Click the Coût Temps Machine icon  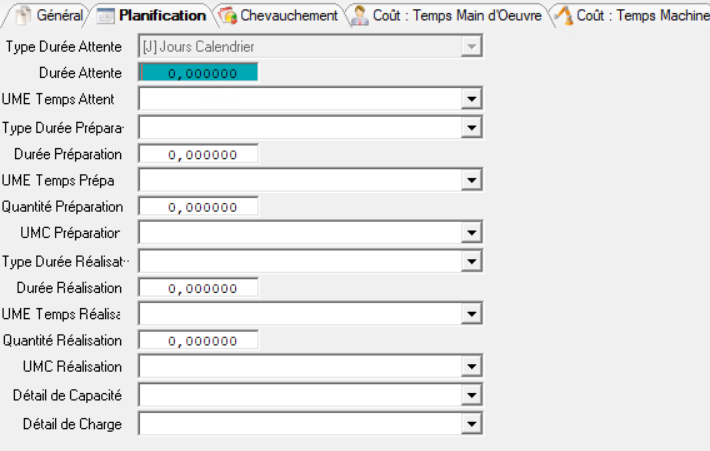click(x=564, y=16)
